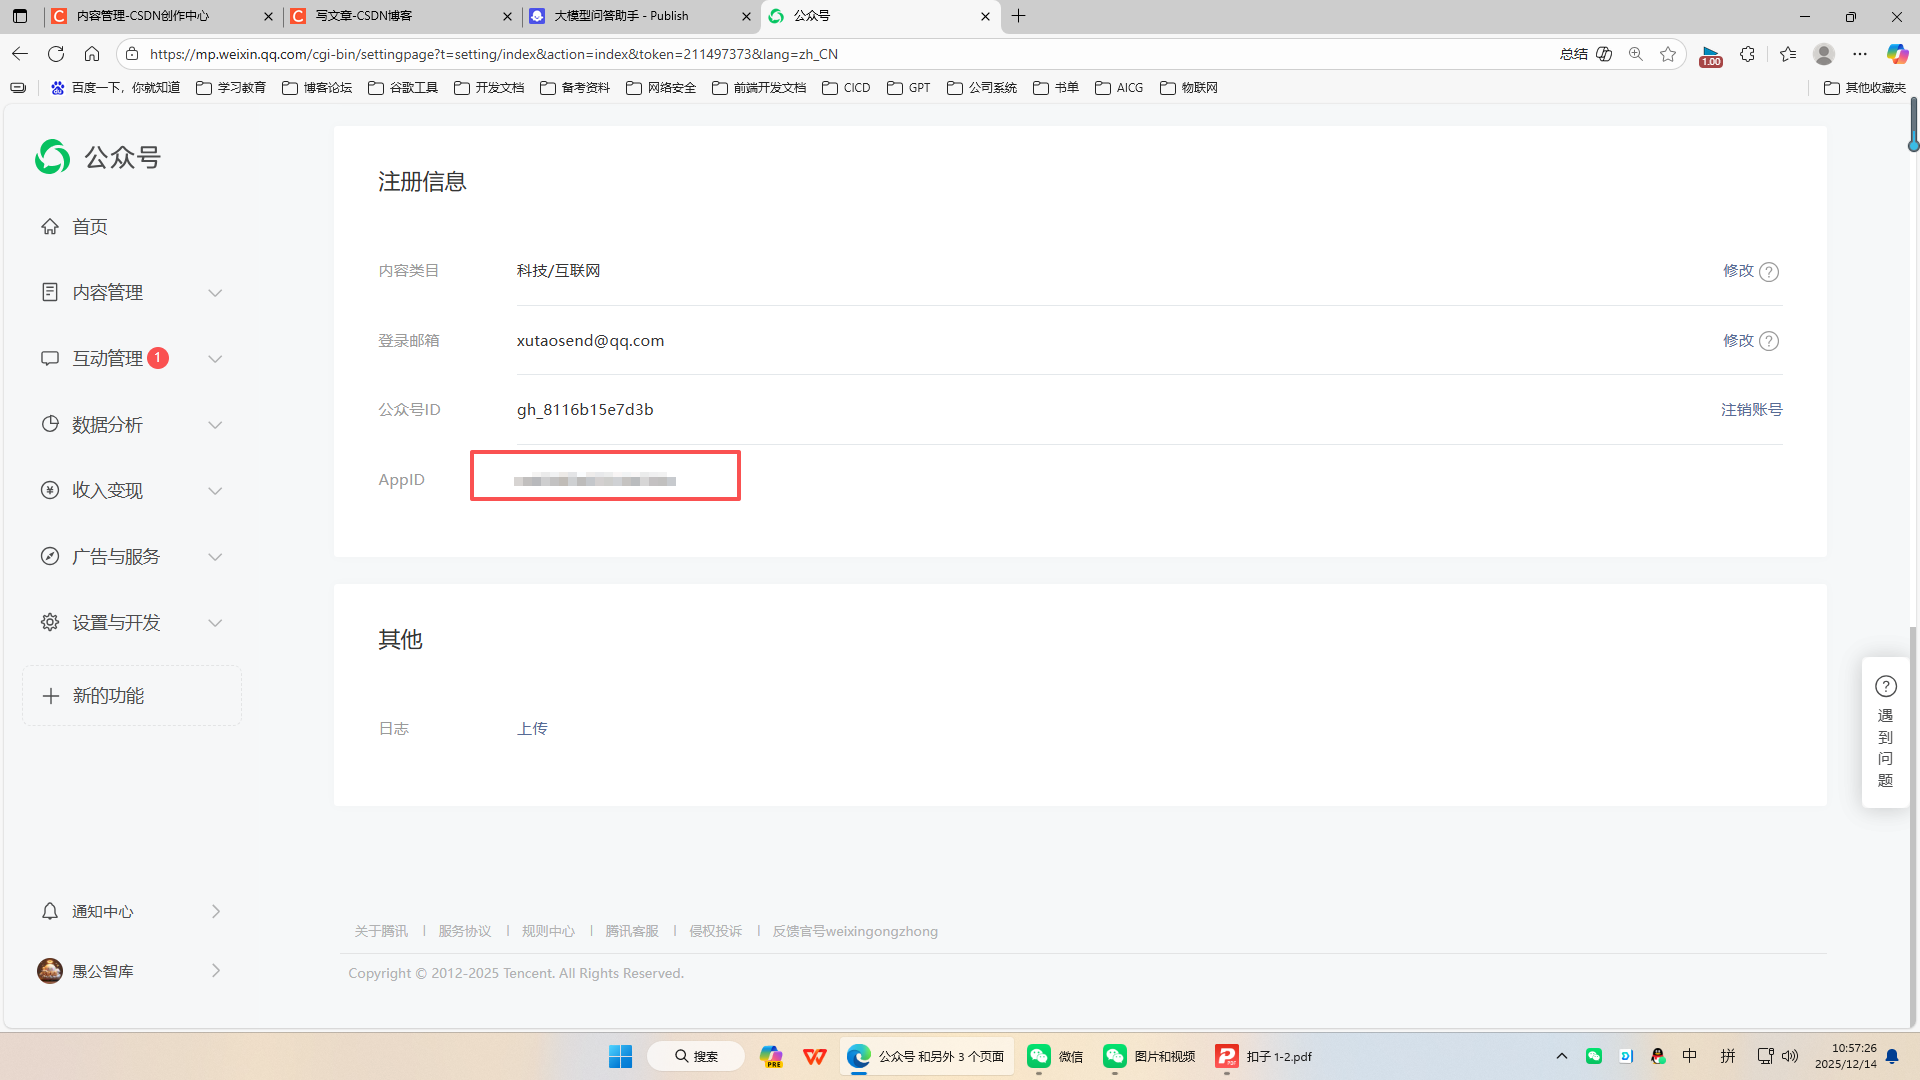The image size is (1920, 1080).
Task: Click 注销账号 link next to 公众号ID
Action: [1751, 410]
